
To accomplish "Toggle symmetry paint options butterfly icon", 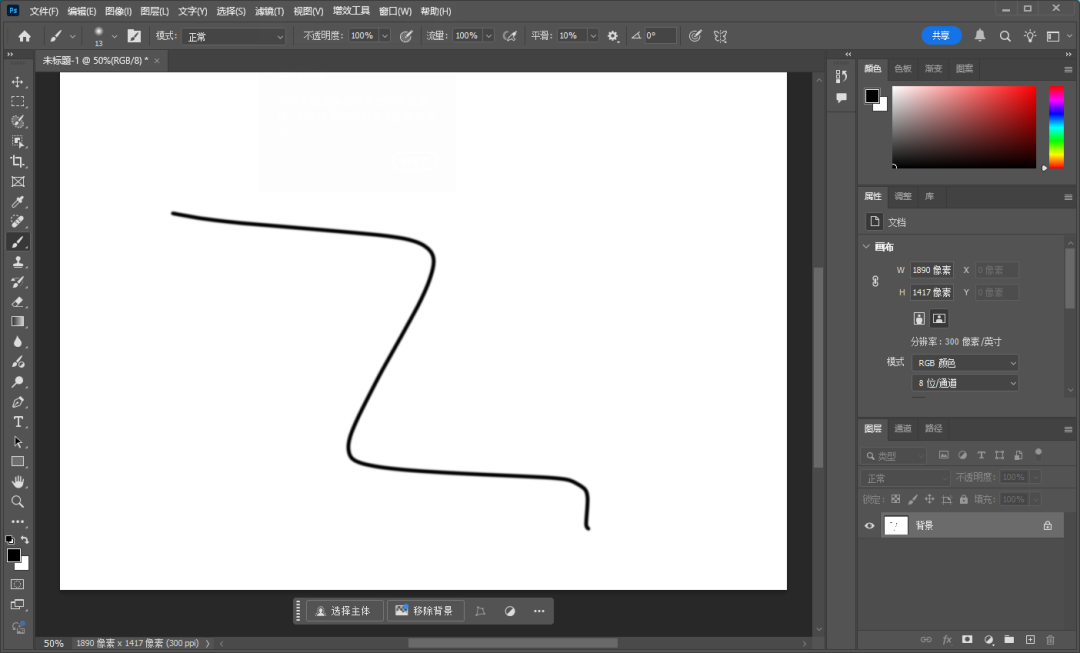I will pyautogui.click(x=720, y=37).
